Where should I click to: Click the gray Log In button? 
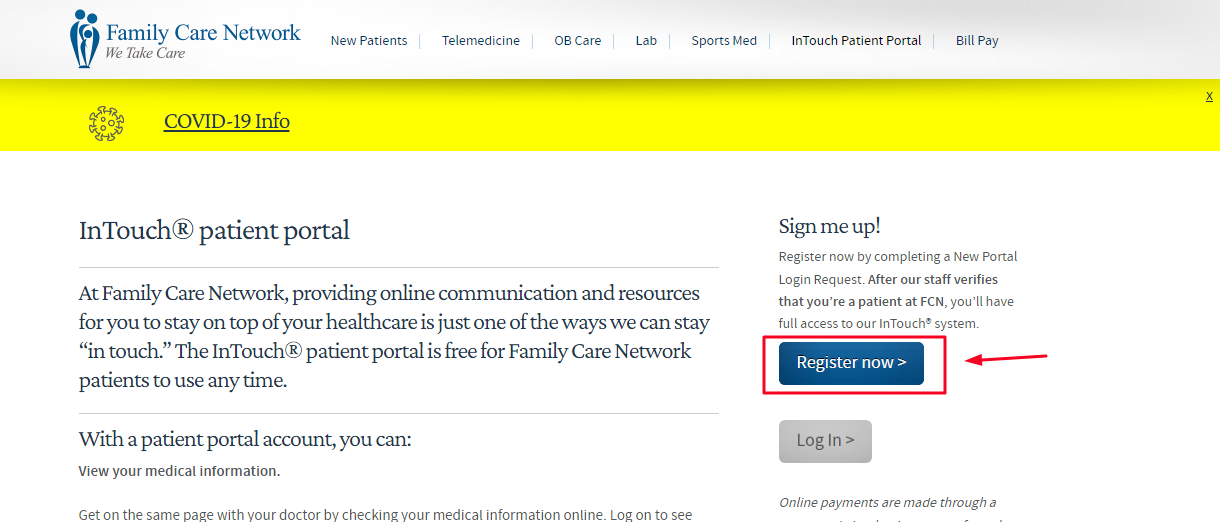pyautogui.click(x=825, y=441)
